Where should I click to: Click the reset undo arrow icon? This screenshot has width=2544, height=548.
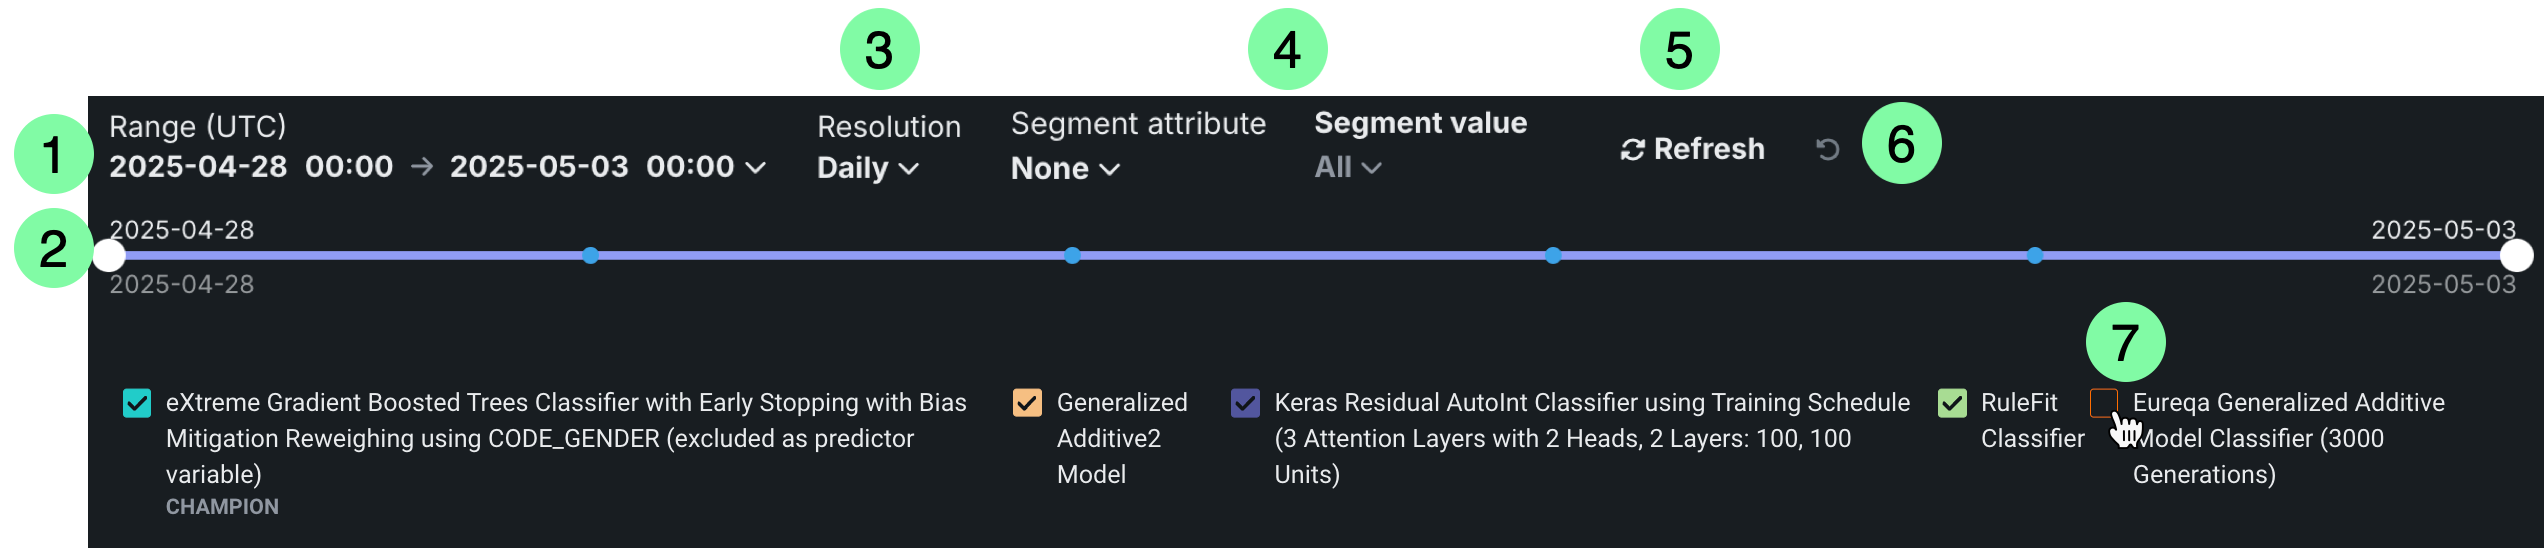pyautogui.click(x=1827, y=149)
